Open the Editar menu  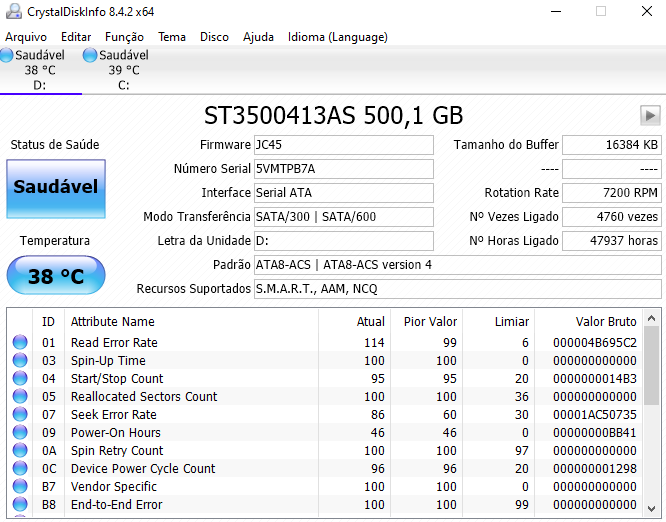76,37
